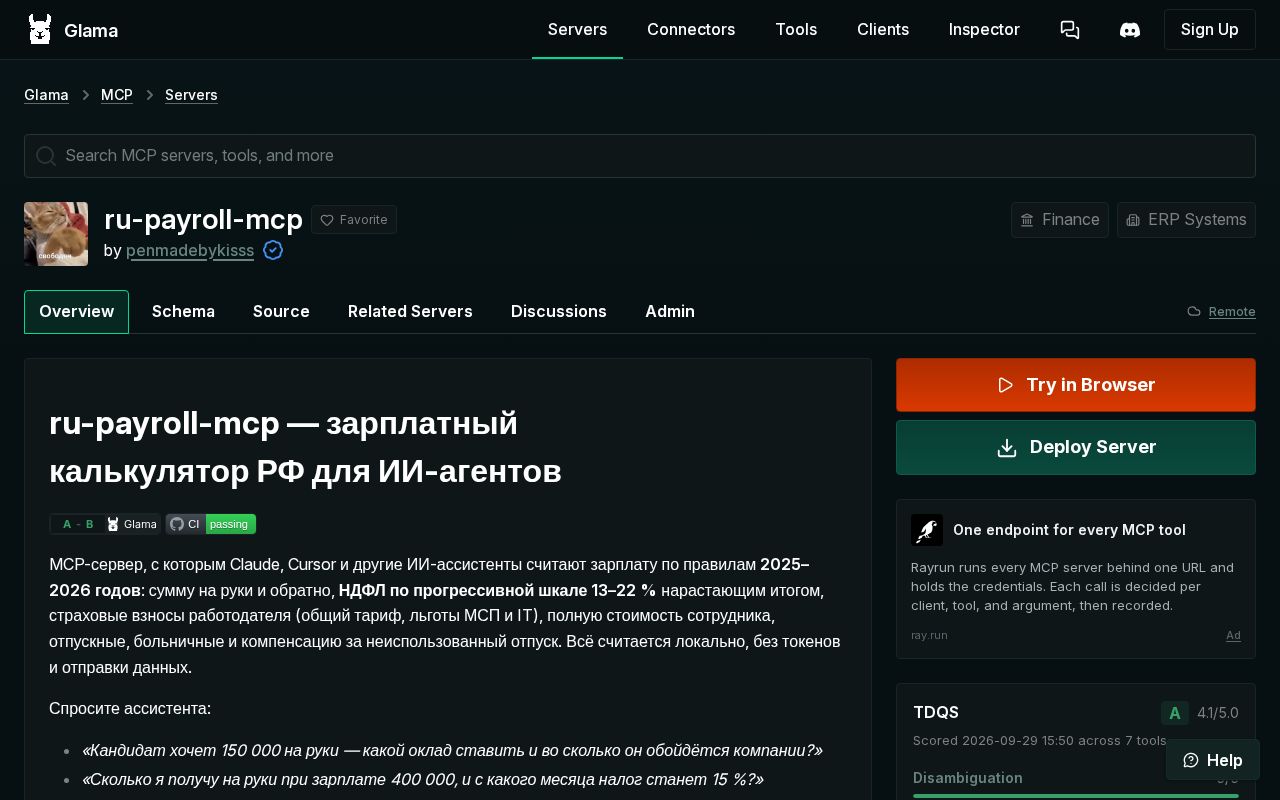Click the 4.1/5.0 TDQS score text
Viewport: 1280px width, 800px height.
(1218, 713)
